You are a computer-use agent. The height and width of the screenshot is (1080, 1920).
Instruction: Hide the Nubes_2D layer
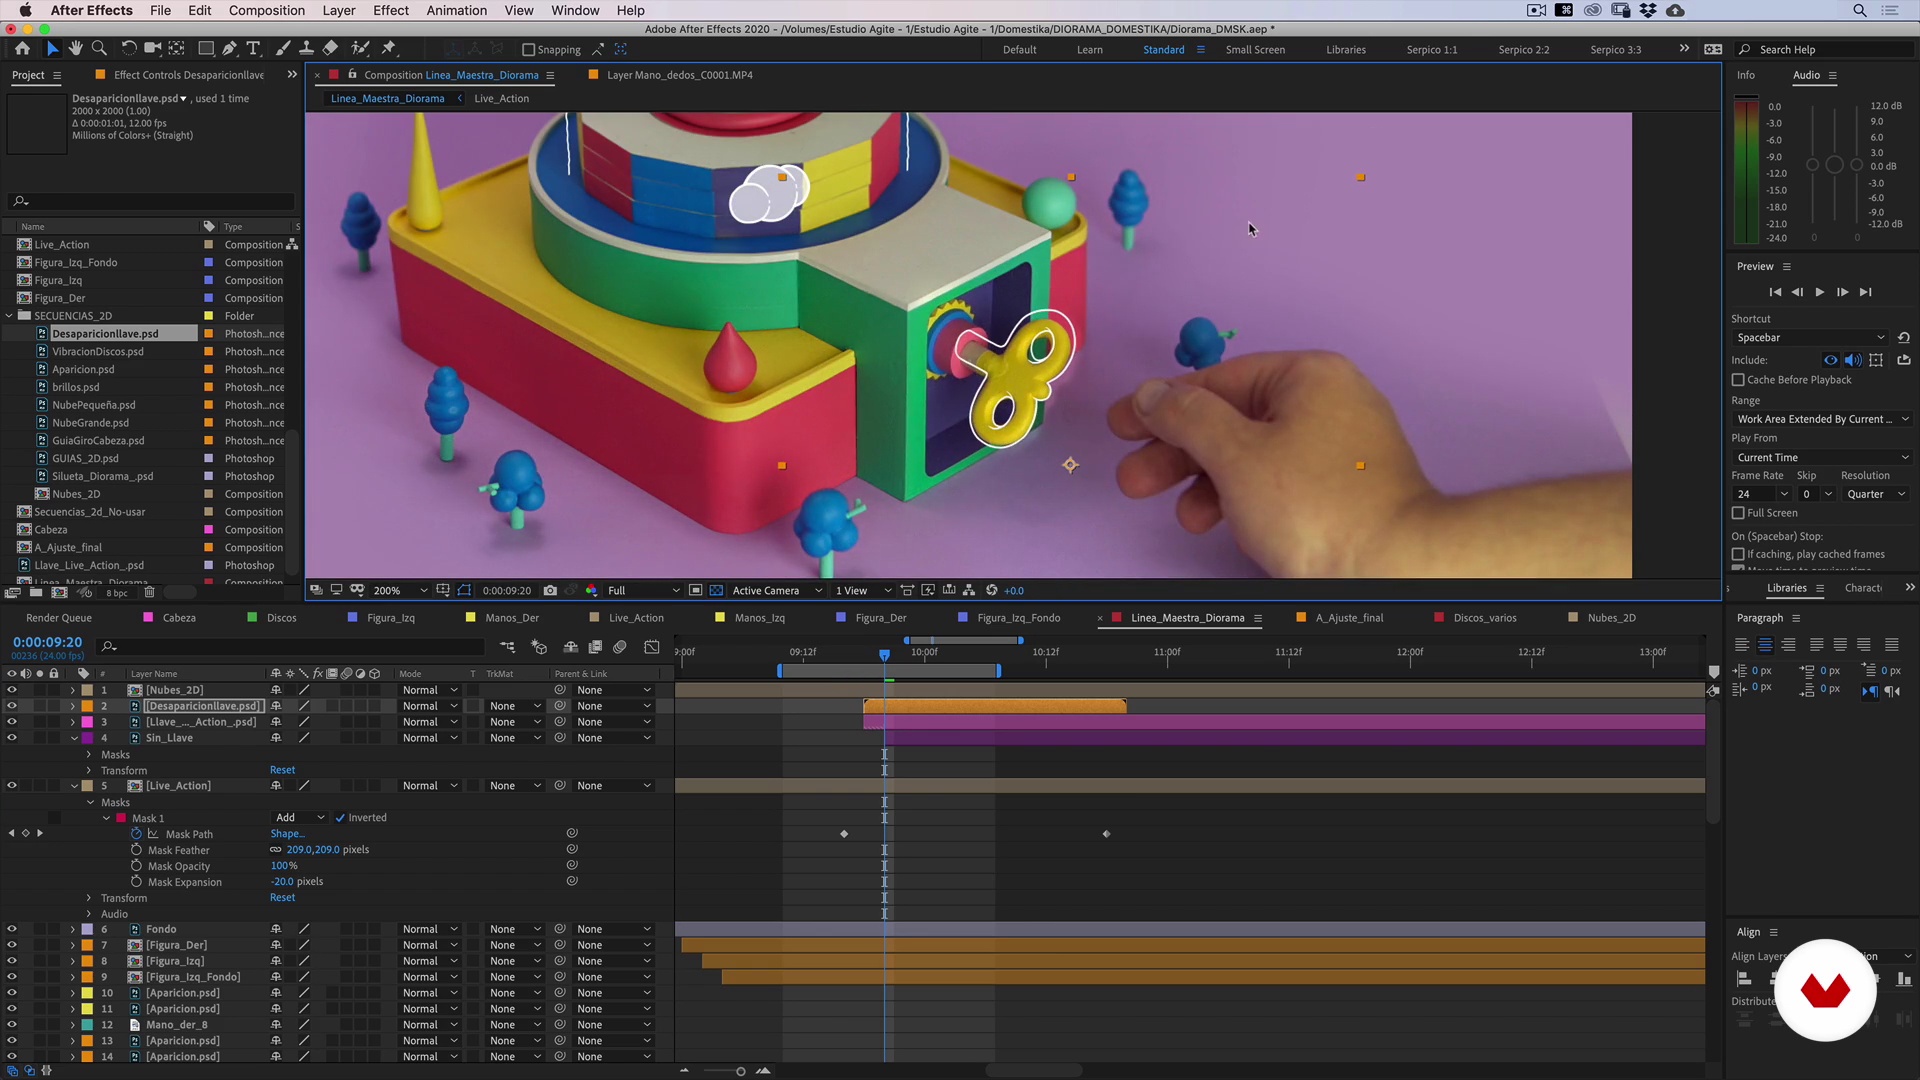point(12,690)
